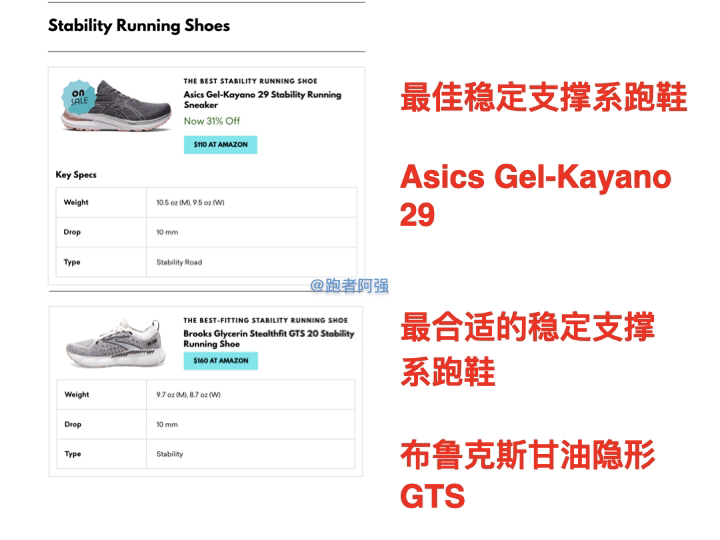720x540 pixels.
Task: Select the Stability Running Shoes heading
Action: point(139,25)
